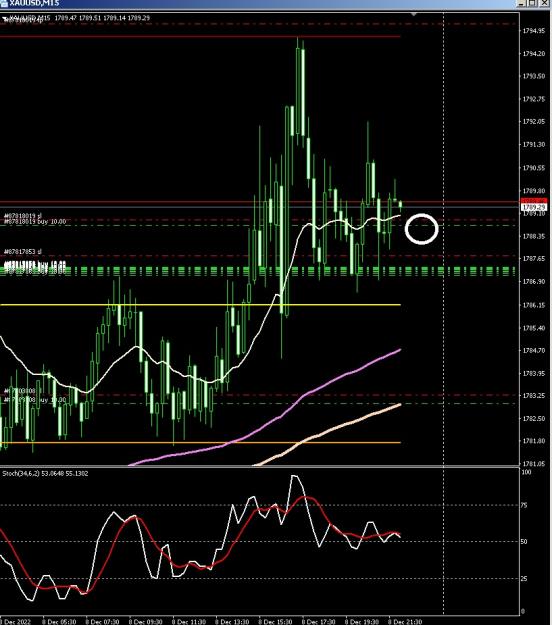Click the 1790.55 price scale label

tap(534, 168)
